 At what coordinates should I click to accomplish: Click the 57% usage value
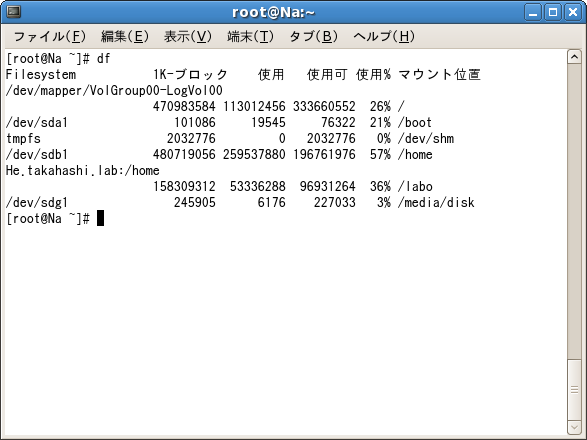380,155
